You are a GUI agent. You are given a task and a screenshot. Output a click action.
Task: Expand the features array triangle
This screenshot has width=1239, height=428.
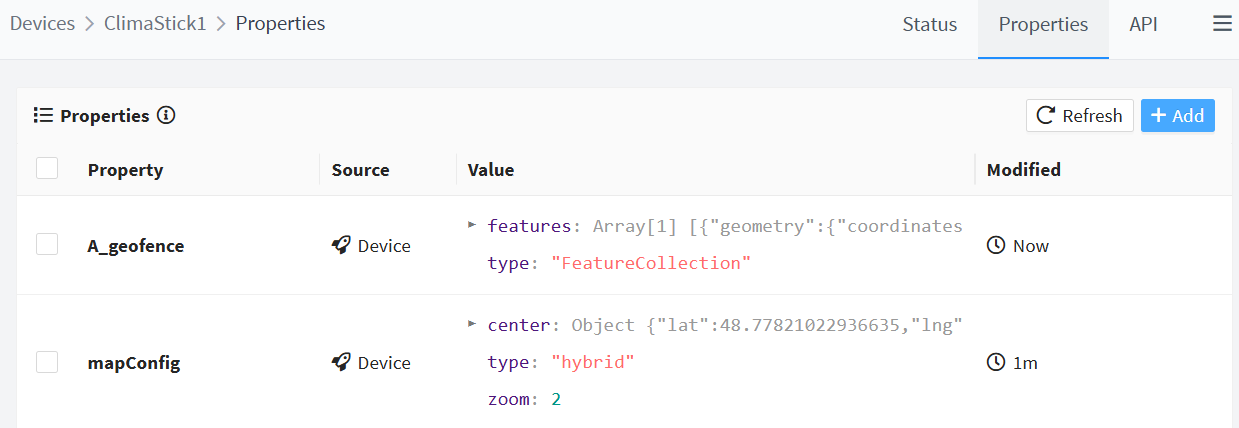[472, 225]
